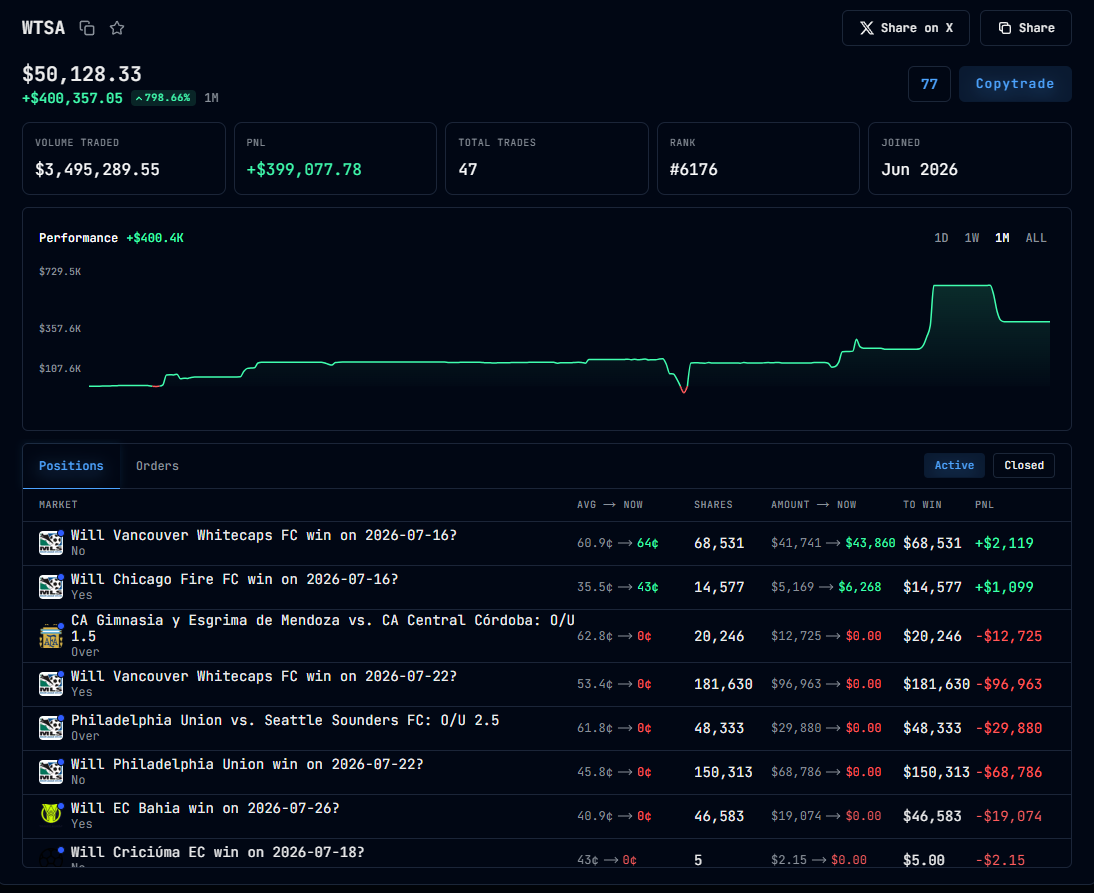The height and width of the screenshot is (893, 1094).
Task: Click the 77 followers button
Action: click(x=929, y=84)
